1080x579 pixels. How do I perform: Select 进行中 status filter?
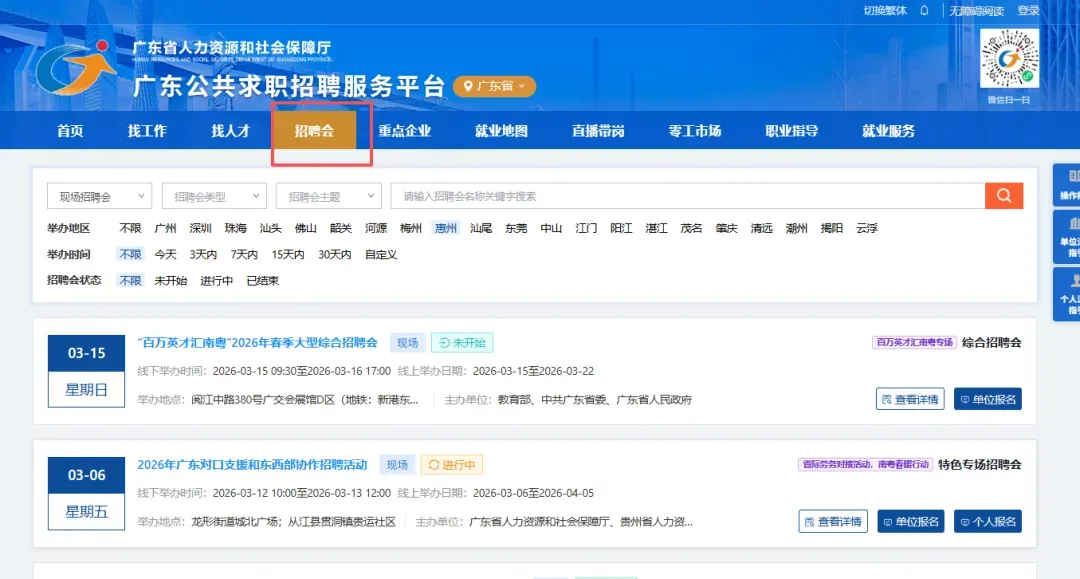[216, 280]
